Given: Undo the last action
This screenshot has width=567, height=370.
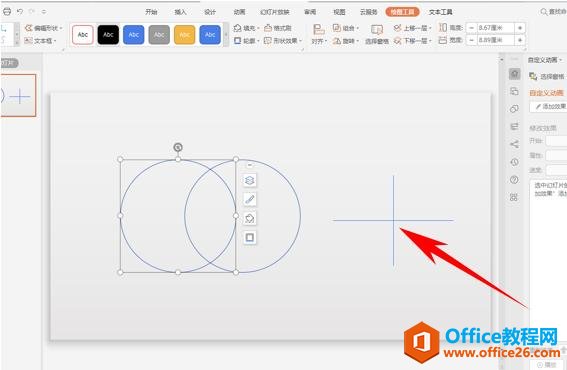Looking at the screenshot, I should pos(20,12).
